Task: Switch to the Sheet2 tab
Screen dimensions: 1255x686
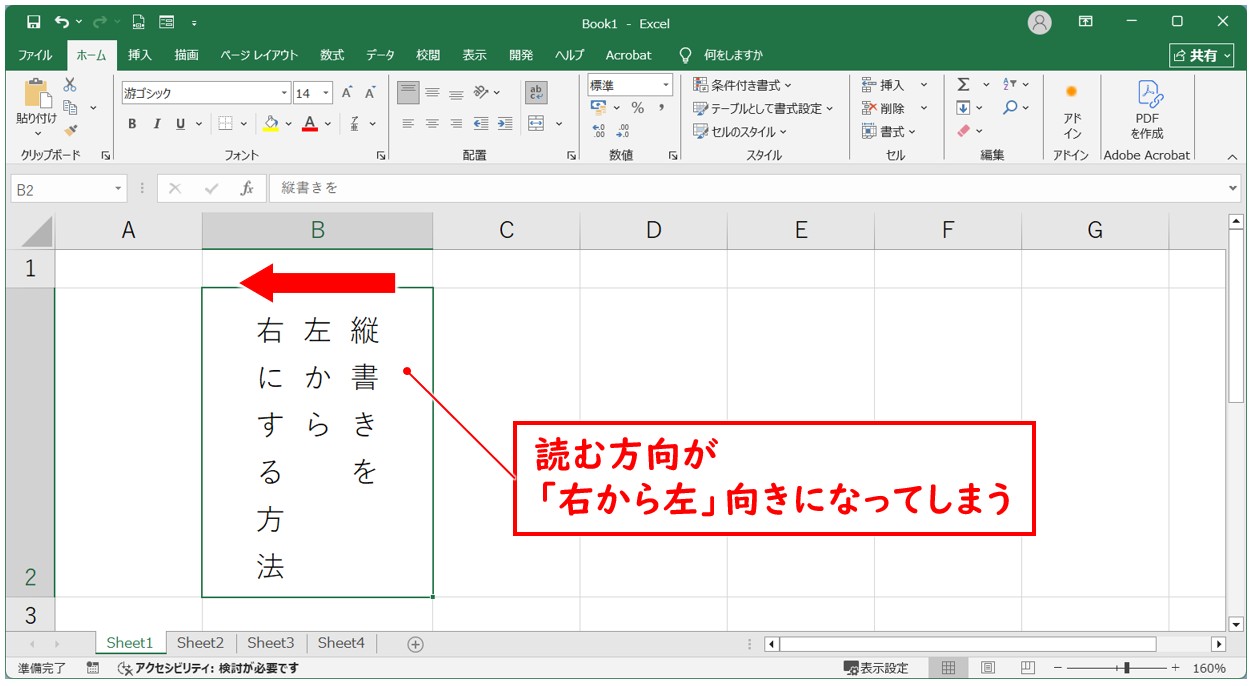Action: click(200, 643)
